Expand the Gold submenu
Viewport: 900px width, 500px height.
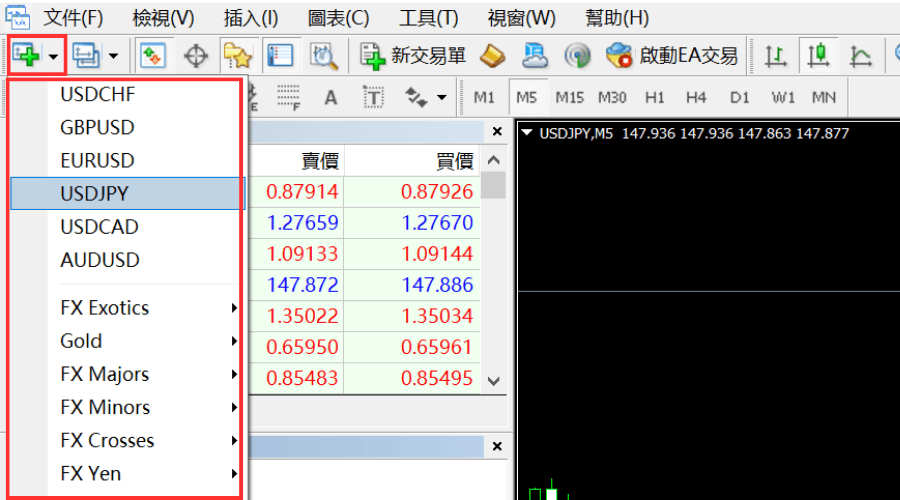coord(125,341)
